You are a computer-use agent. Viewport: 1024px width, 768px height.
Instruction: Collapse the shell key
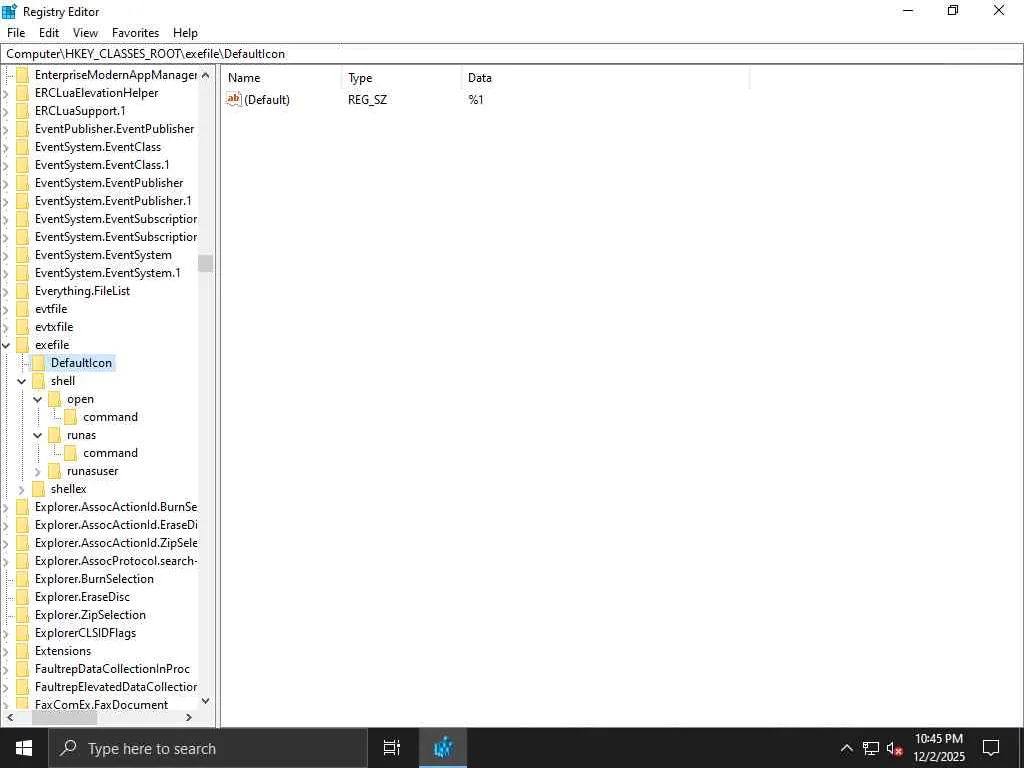[22, 381]
